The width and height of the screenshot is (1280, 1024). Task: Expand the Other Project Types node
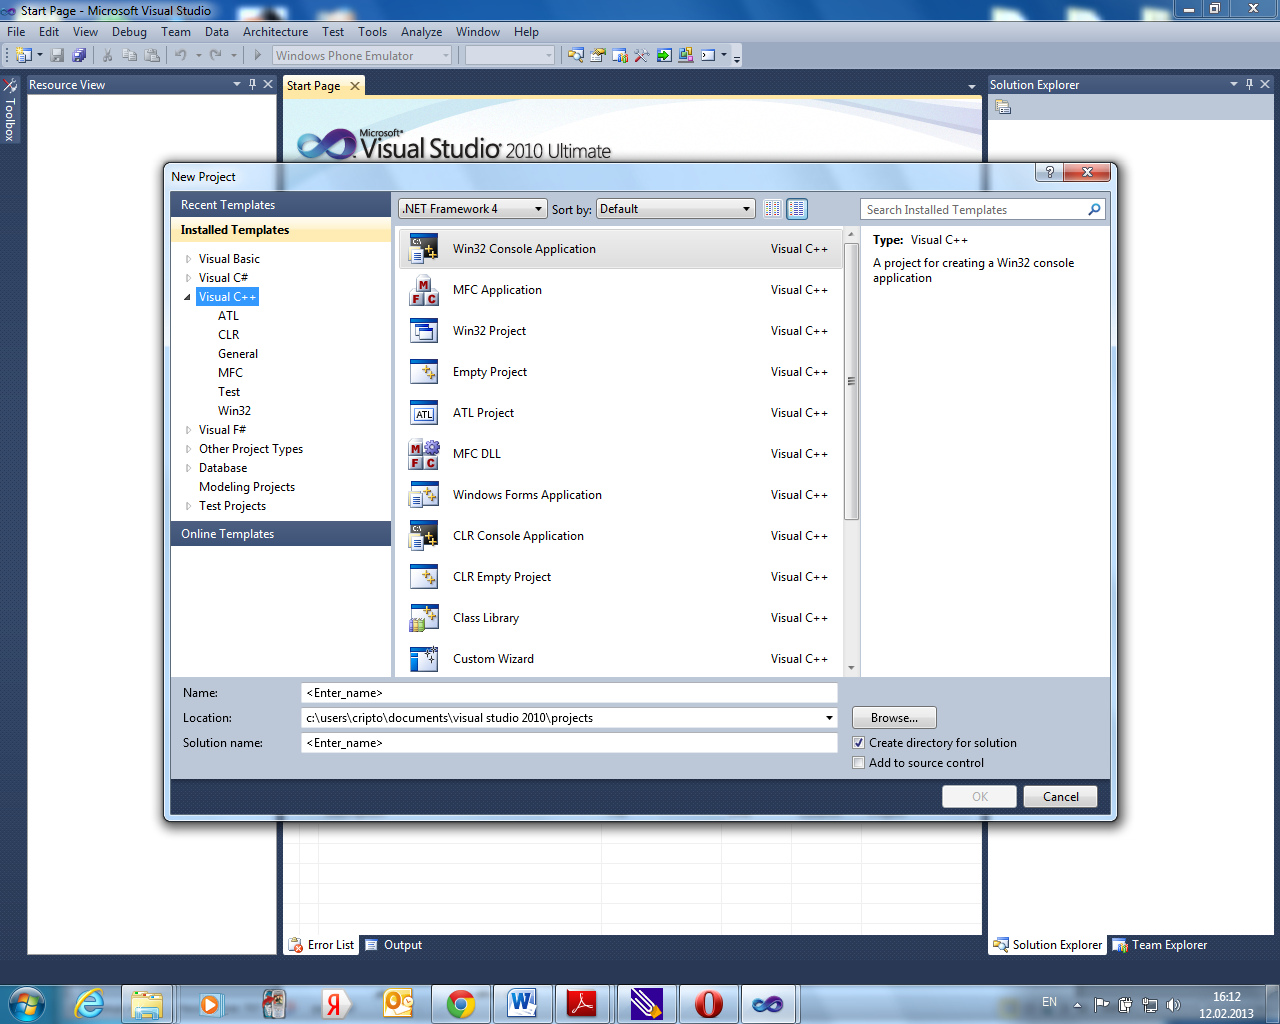coord(188,449)
